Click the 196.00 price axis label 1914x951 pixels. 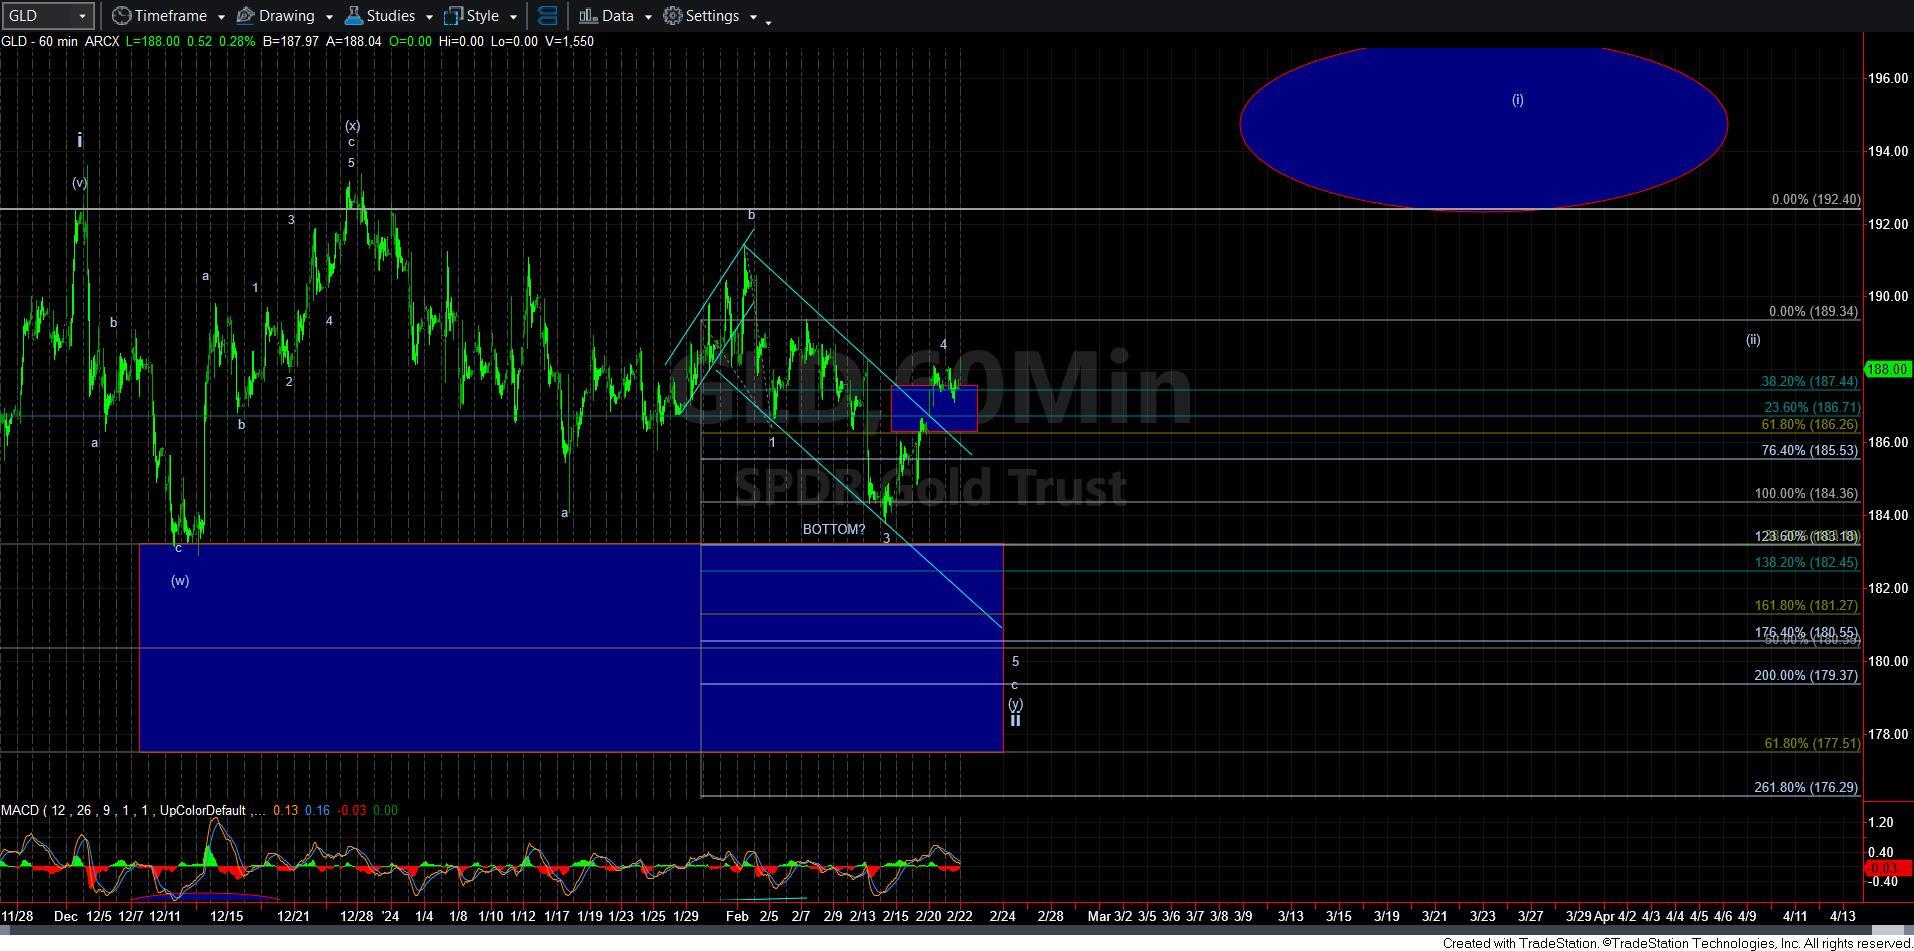pos(1888,78)
